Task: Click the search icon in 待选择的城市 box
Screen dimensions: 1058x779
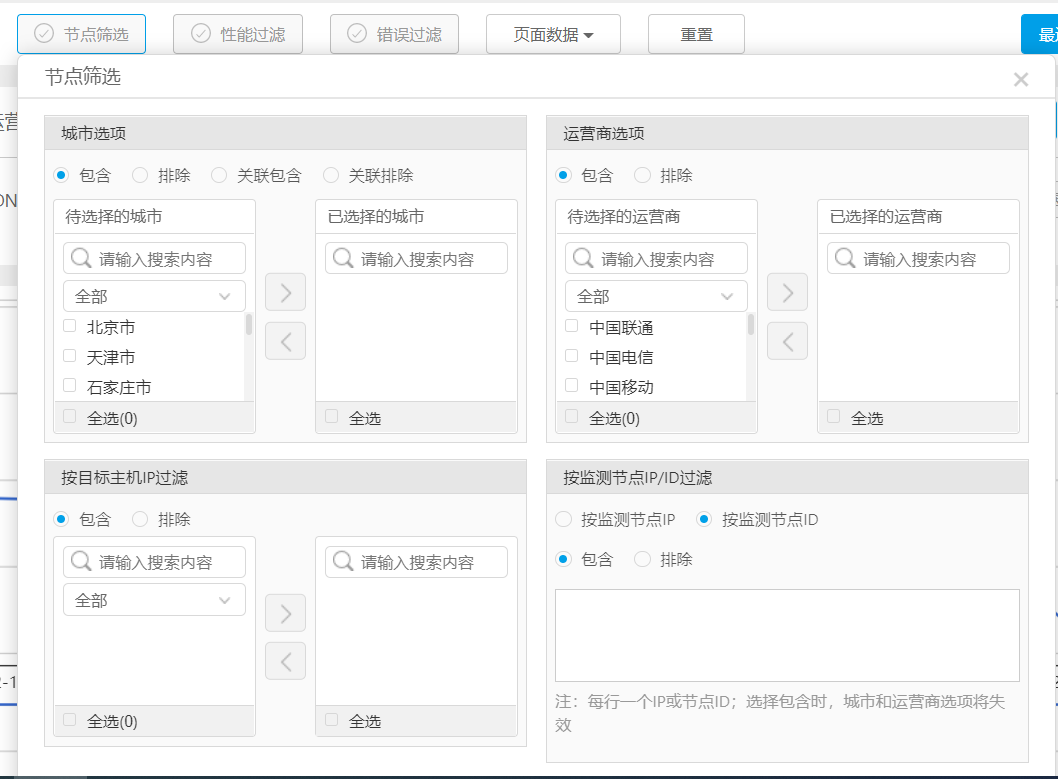Action: [82, 259]
